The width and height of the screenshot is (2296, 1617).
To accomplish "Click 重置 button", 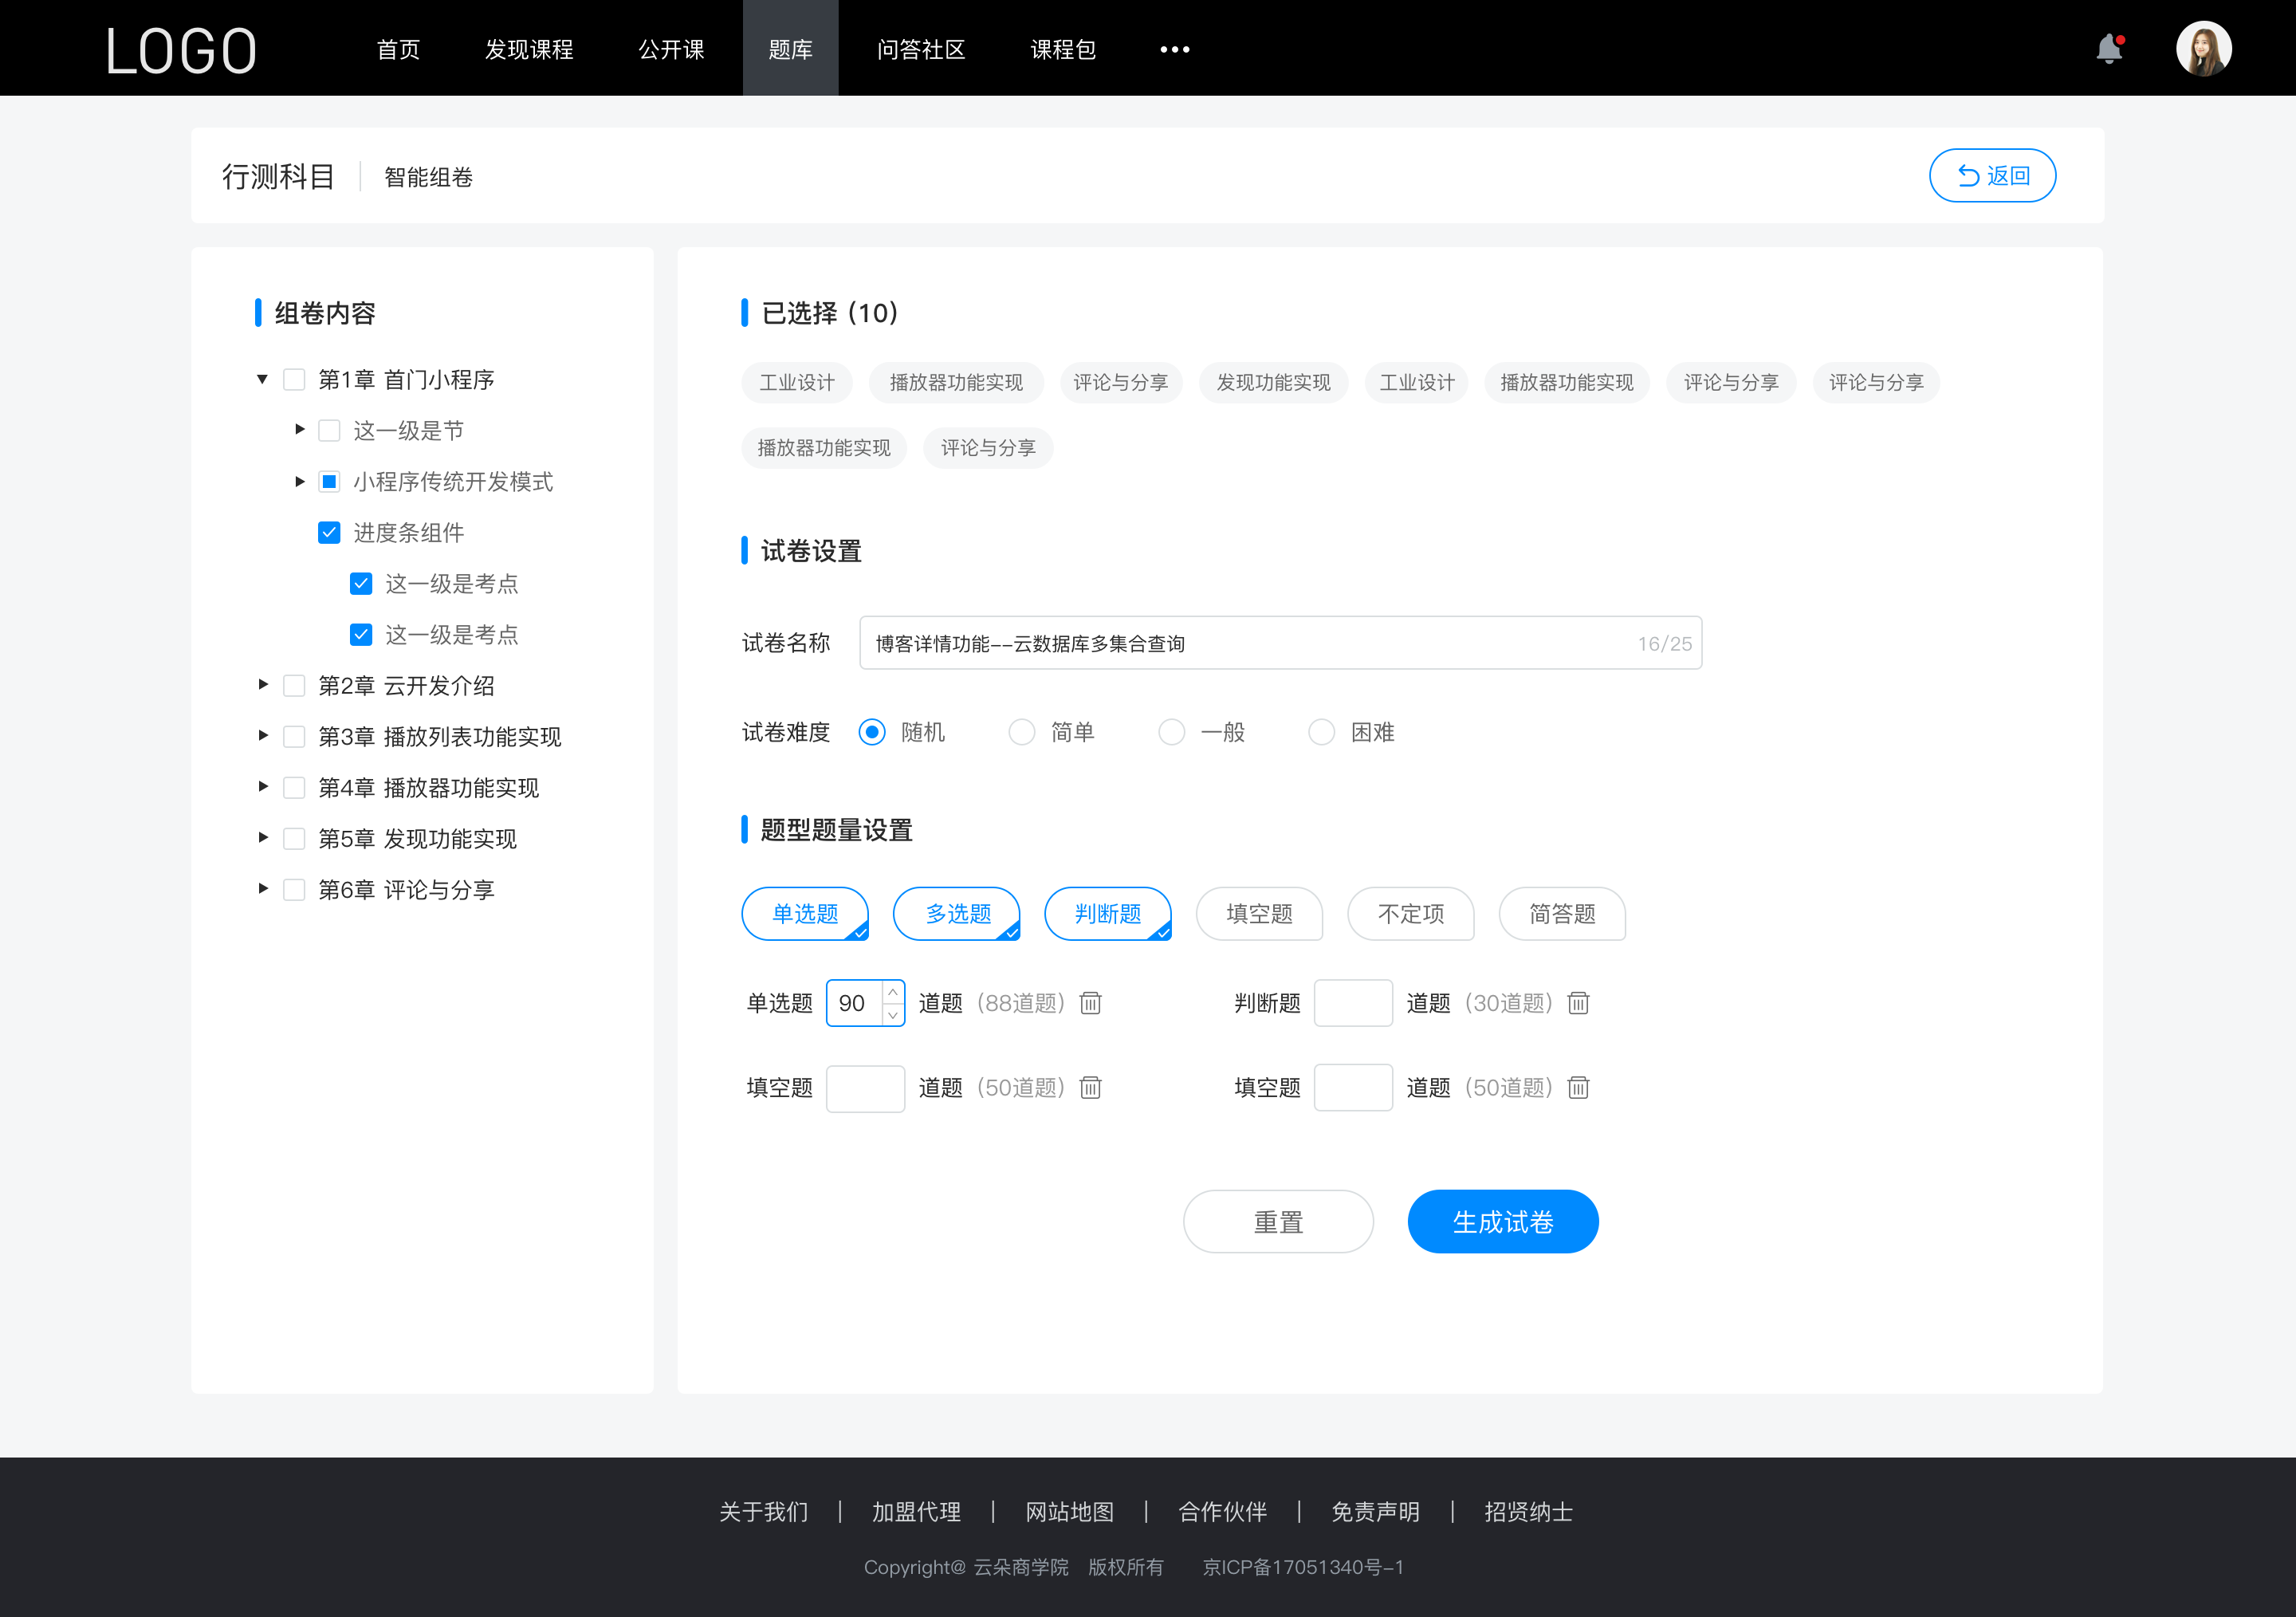I will 1277,1222.
